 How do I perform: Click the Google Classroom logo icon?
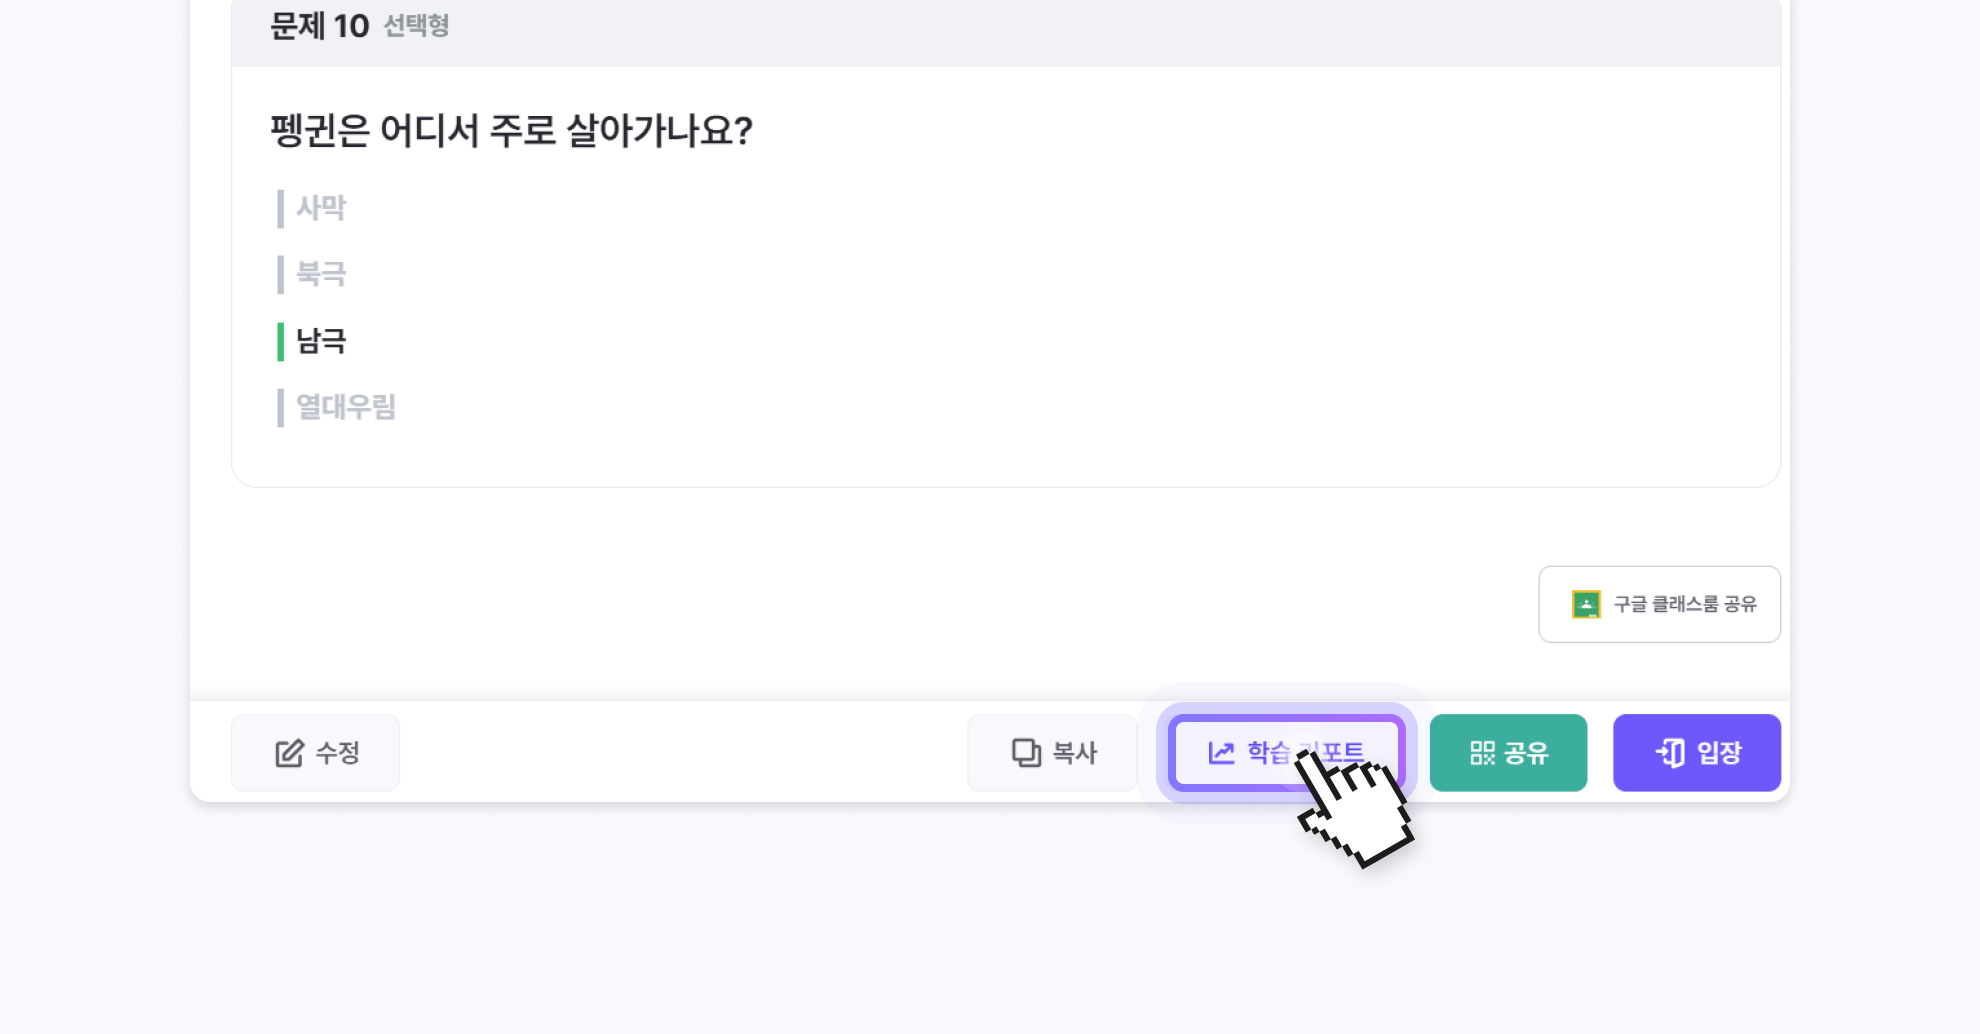tap(1586, 604)
